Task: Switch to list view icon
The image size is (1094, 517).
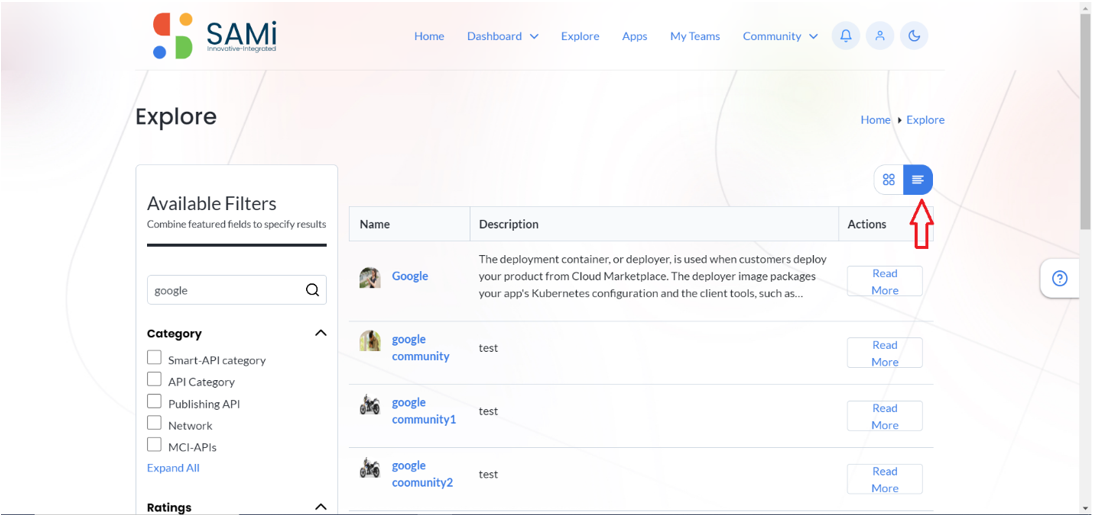Action: [x=917, y=180]
